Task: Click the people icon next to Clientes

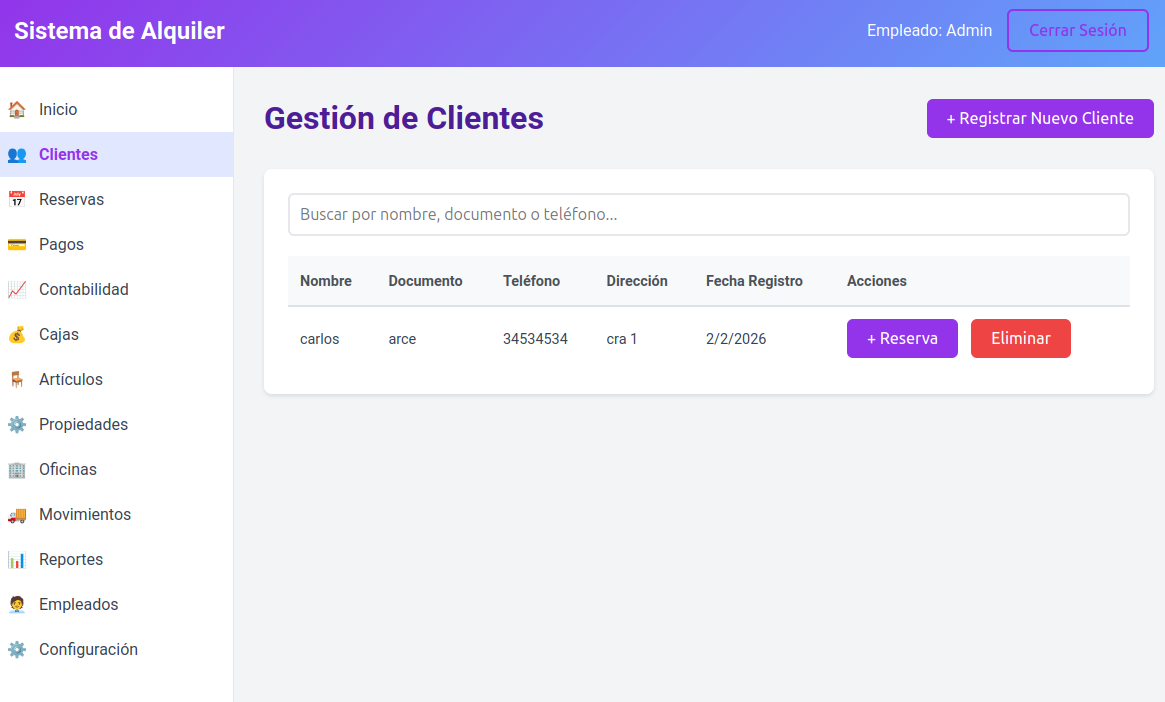Action: (17, 155)
